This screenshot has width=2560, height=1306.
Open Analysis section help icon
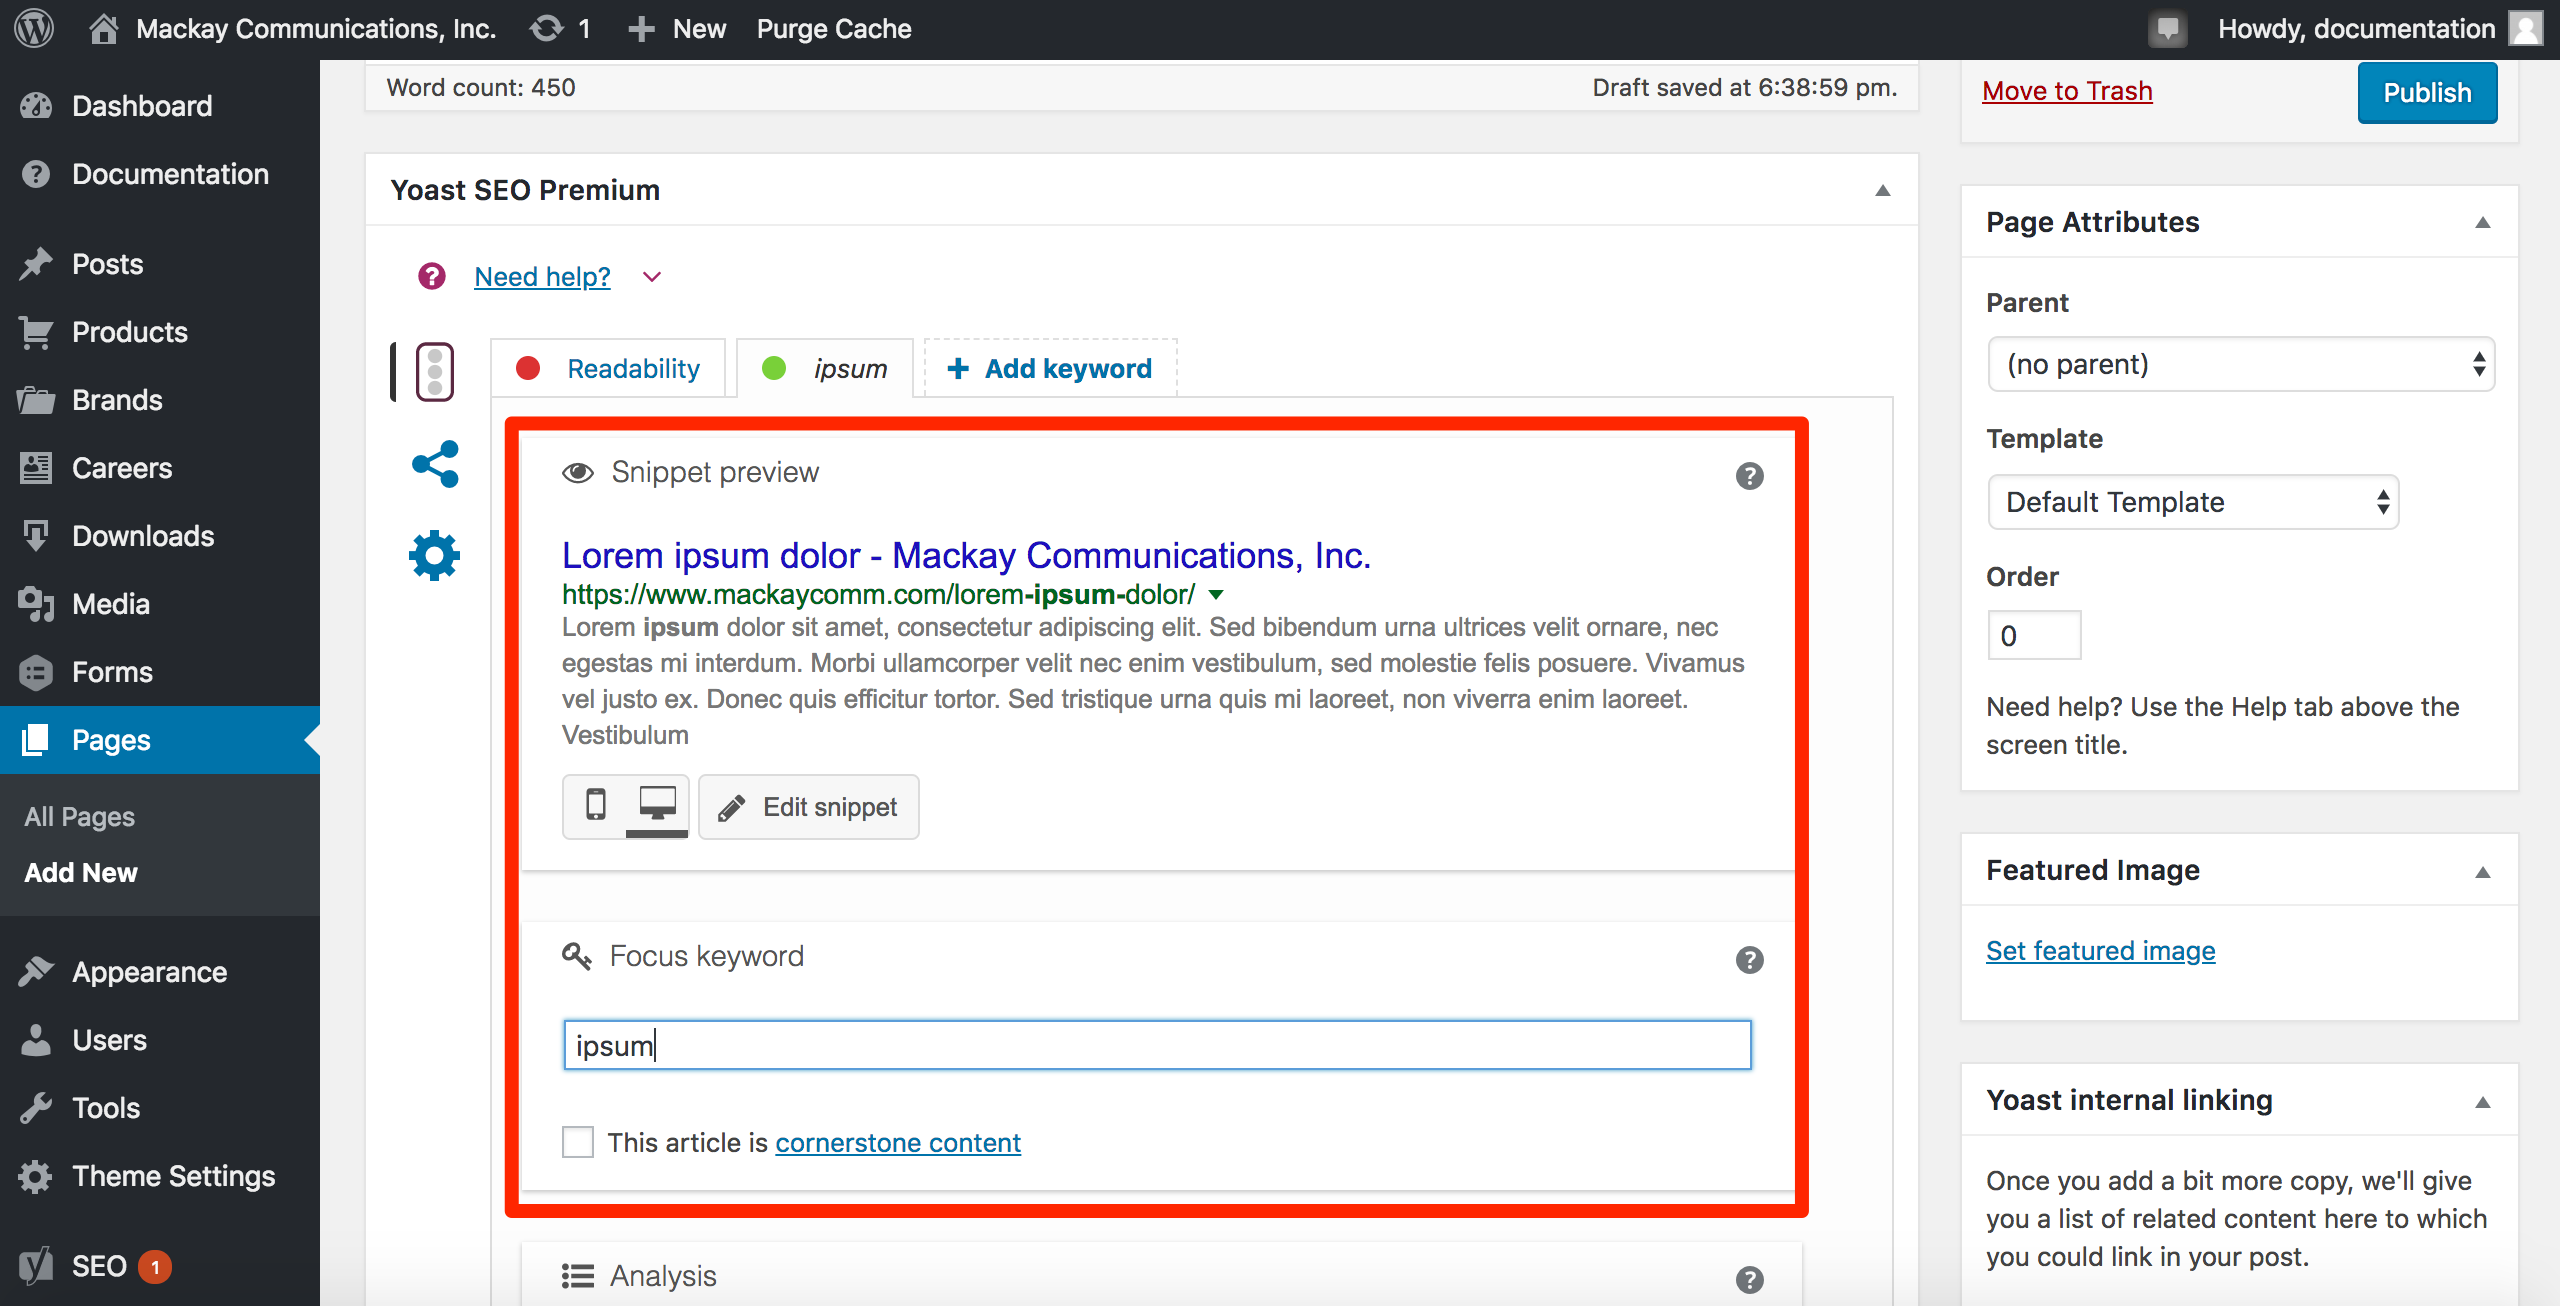tap(1749, 1279)
